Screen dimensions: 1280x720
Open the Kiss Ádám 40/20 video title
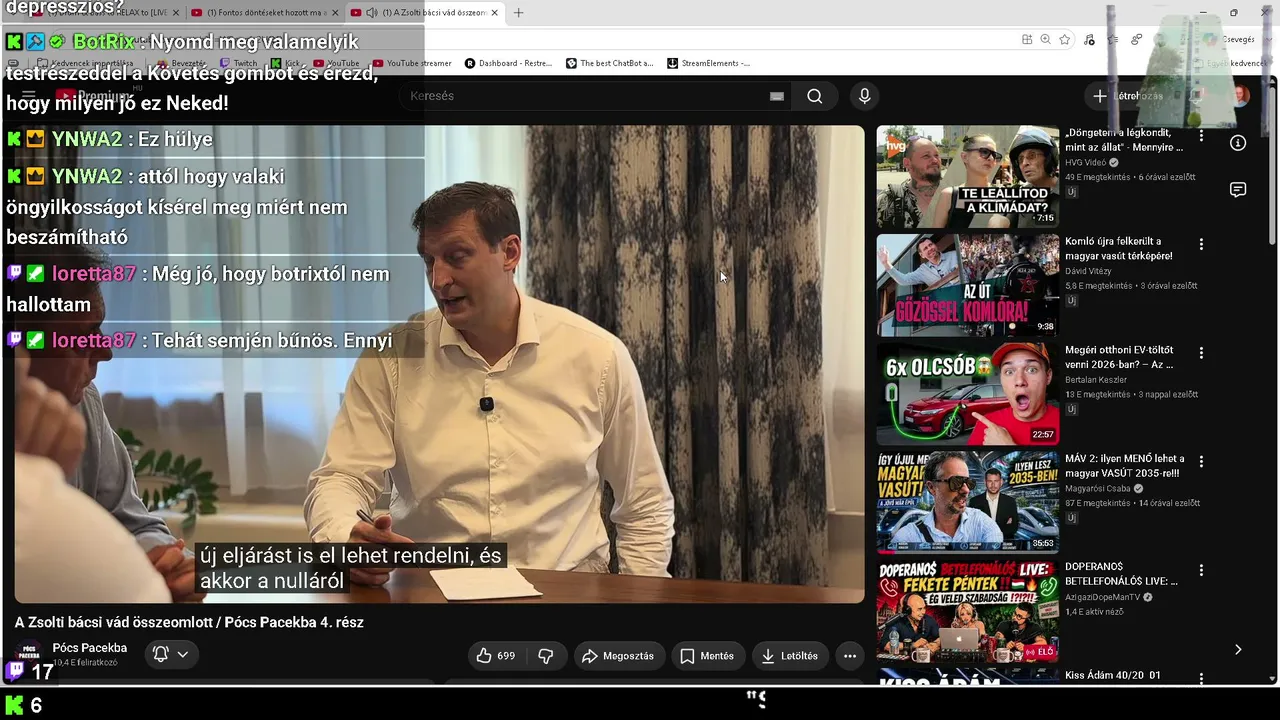pyautogui.click(x=1113, y=676)
